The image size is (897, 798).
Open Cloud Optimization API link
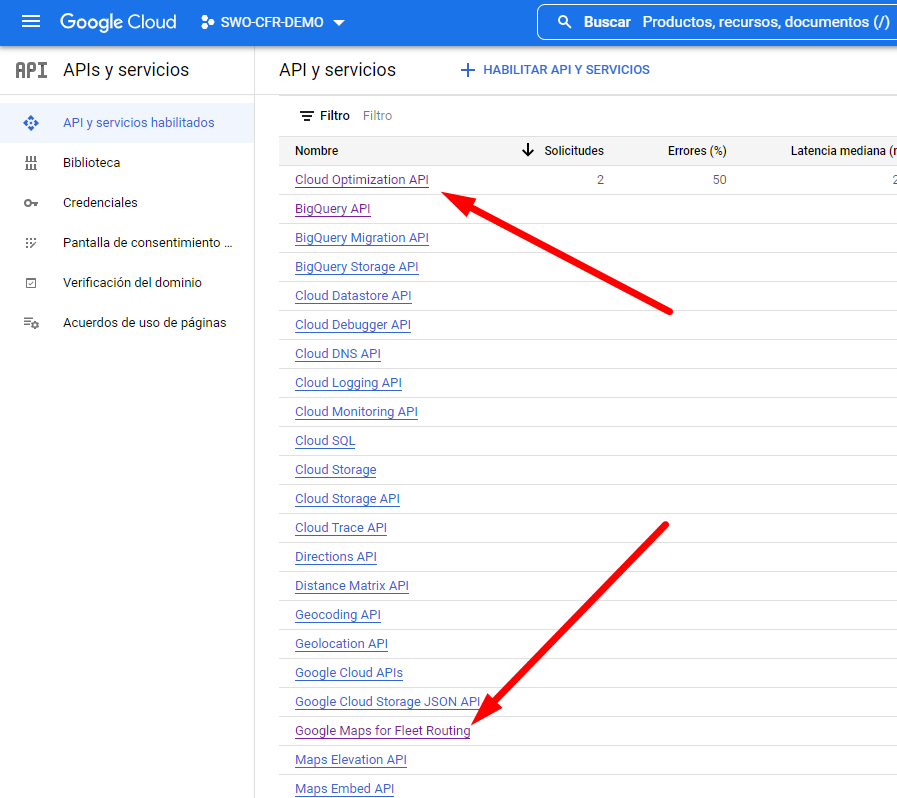(361, 180)
